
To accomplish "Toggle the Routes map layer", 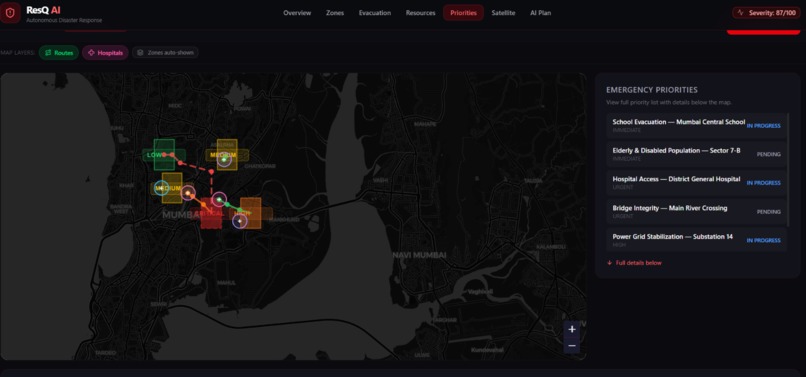I will (x=59, y=52).
